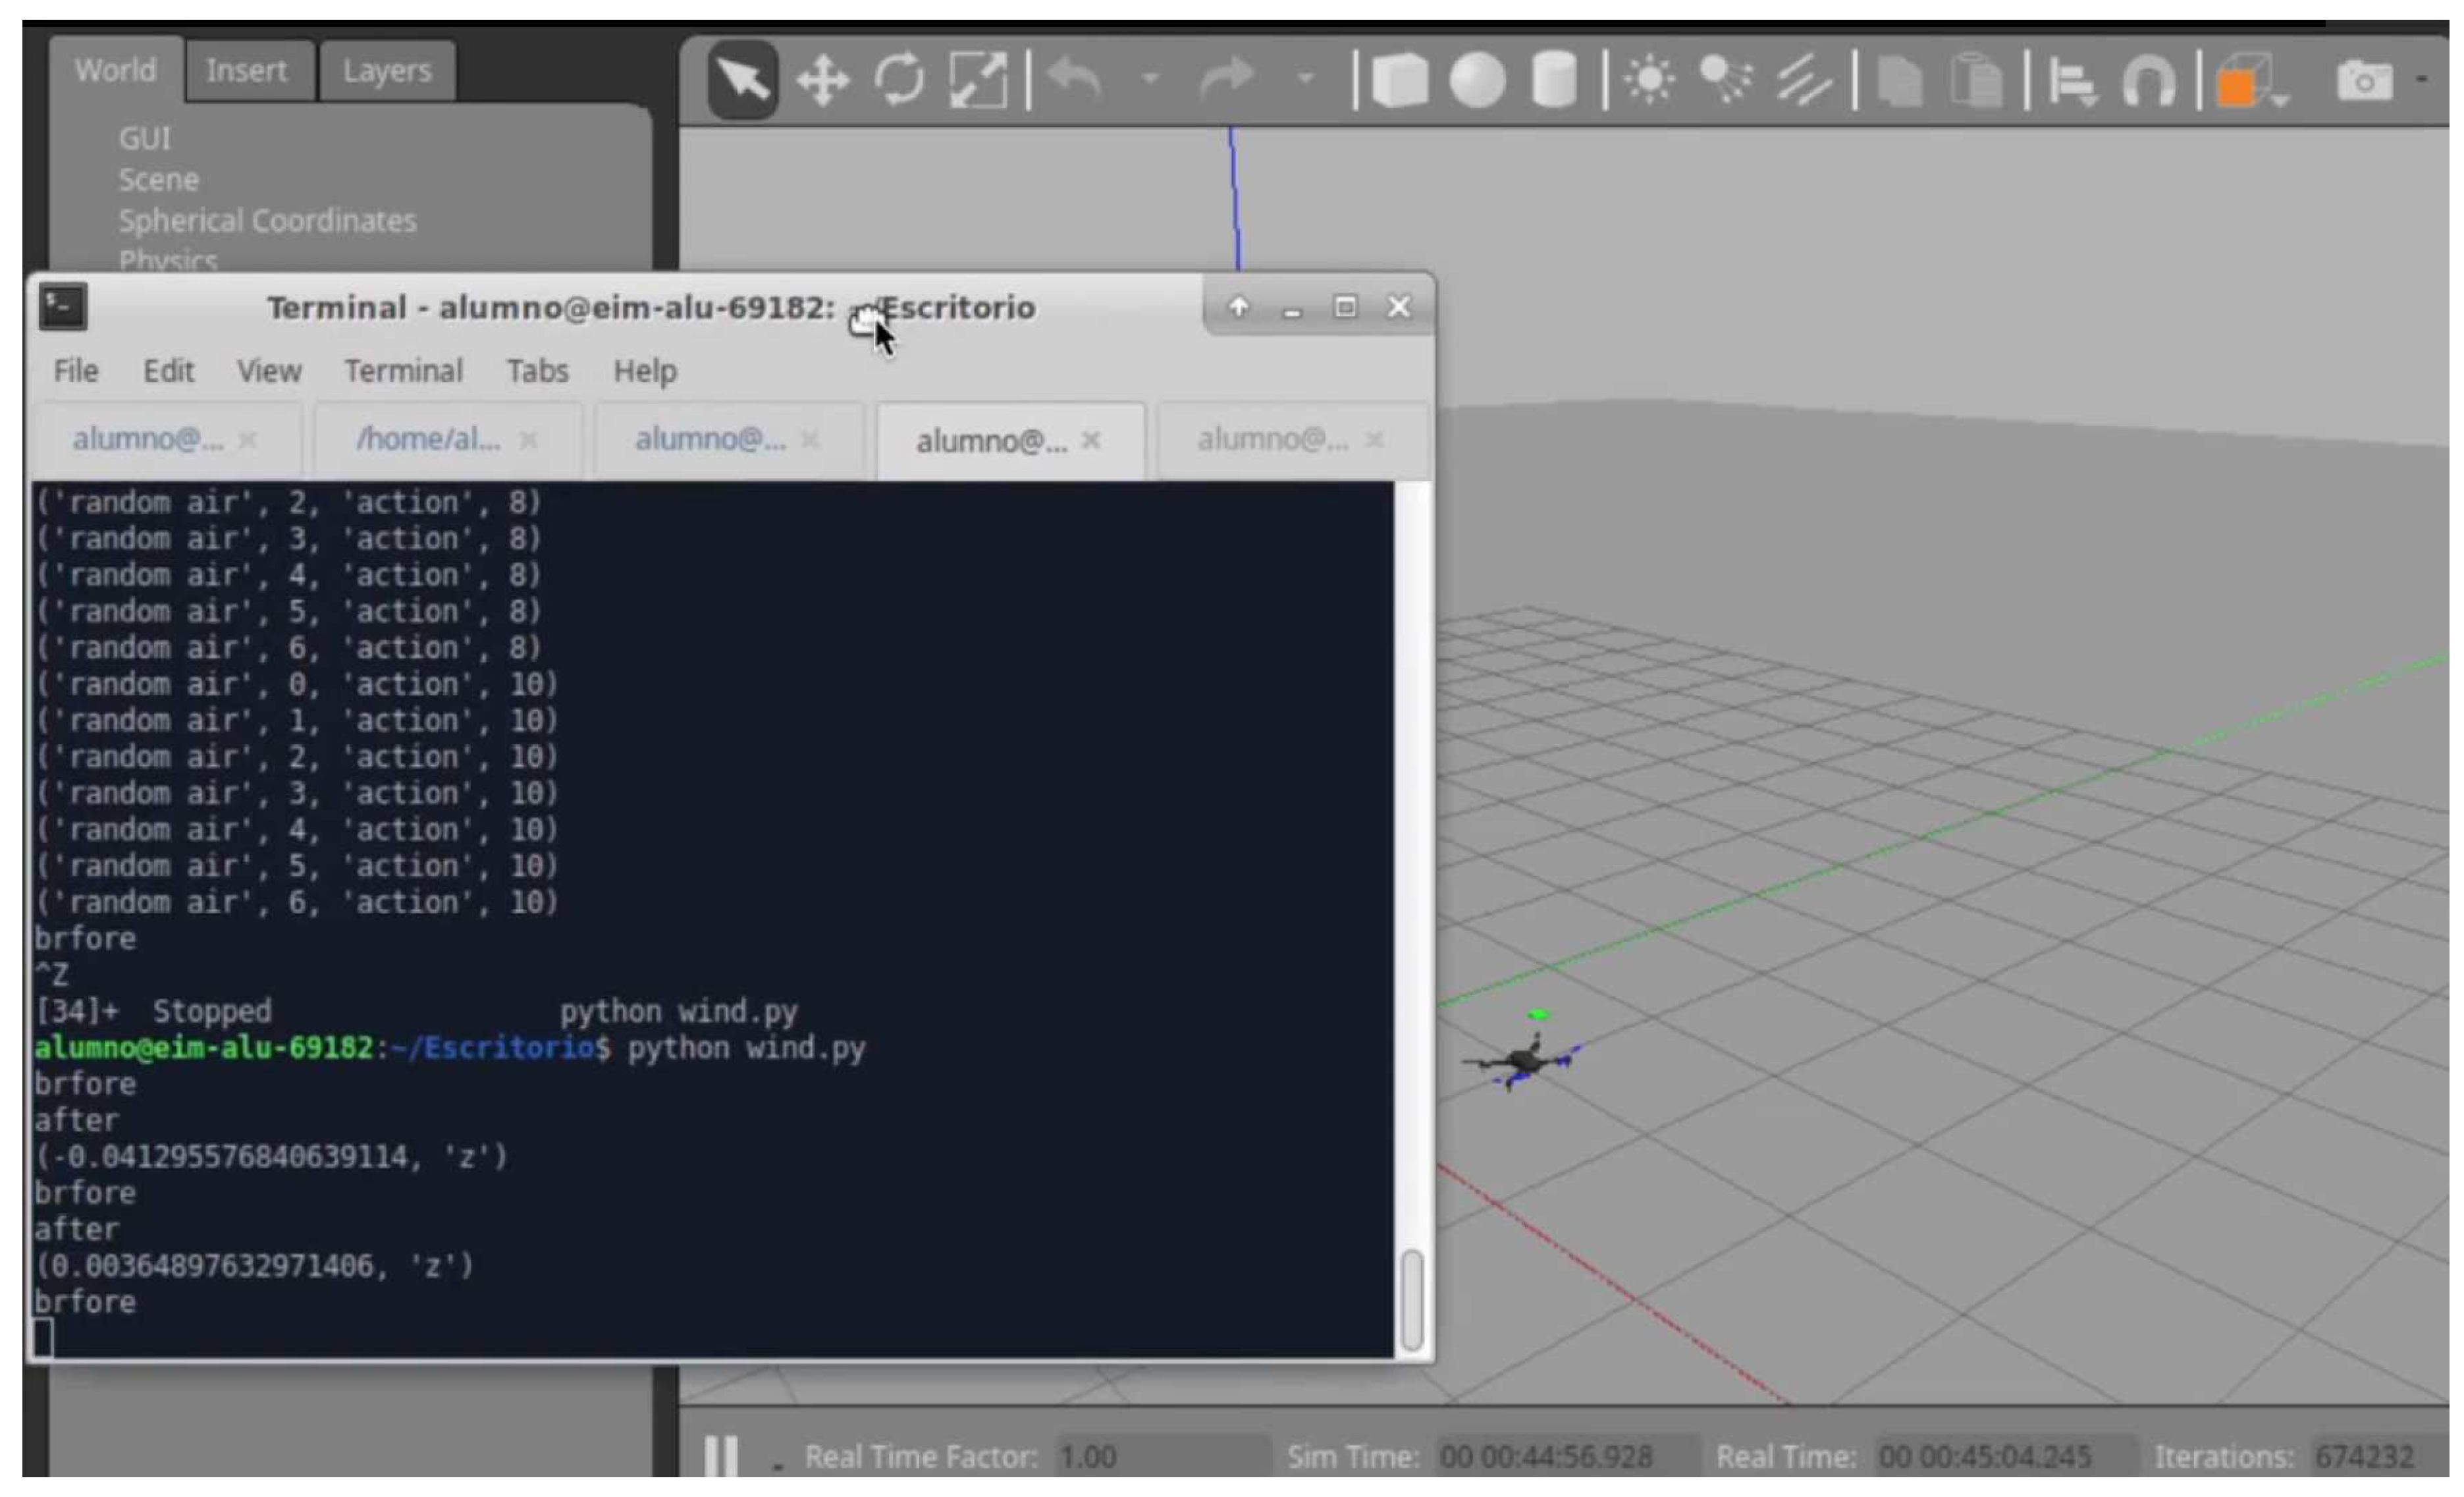
Task: Expand the view angle orange cube dropdown
Action: [x=2280, y=100]
